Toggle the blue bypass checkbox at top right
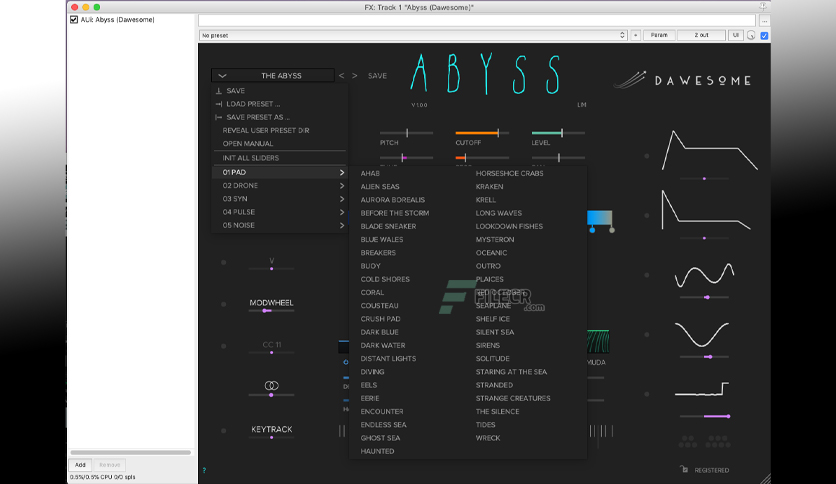The image size is (836, 484). point(764,35)
